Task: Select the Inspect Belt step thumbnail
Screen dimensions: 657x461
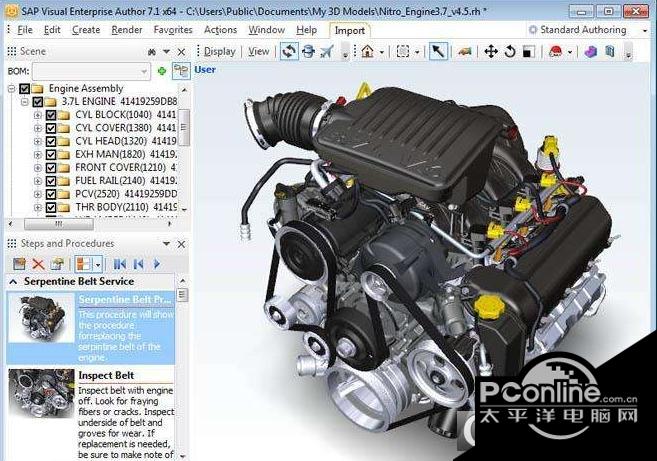Action: click(41, 393)
